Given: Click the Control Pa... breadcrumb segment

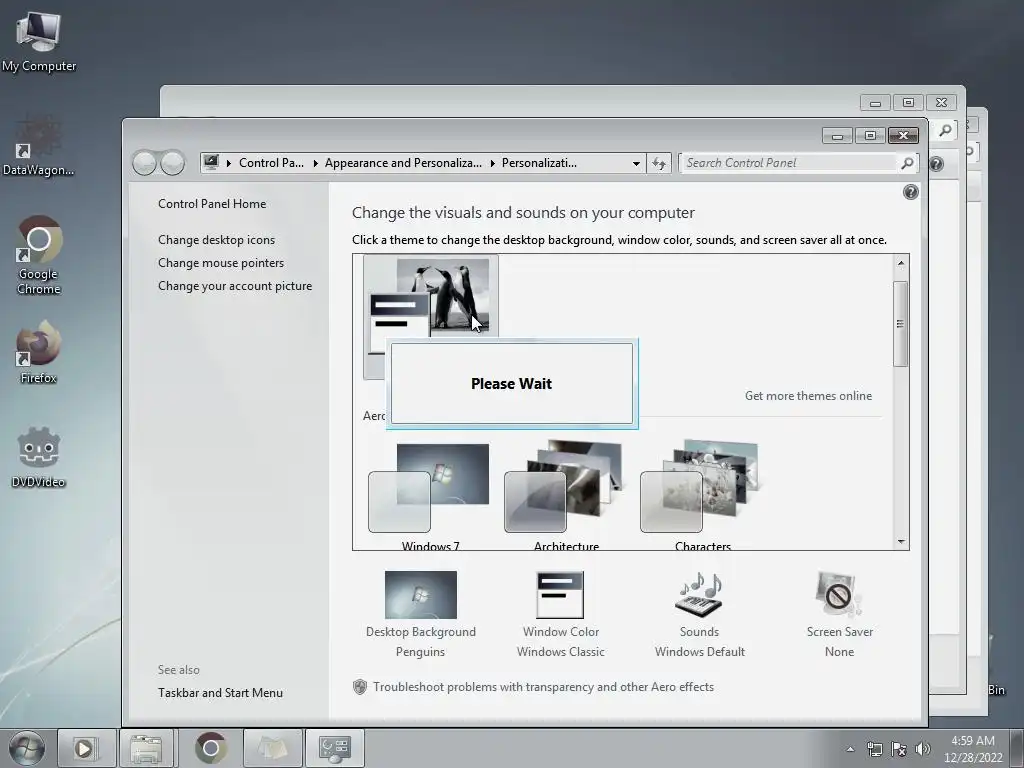Looking at the screenshot, I should [271, 163].
